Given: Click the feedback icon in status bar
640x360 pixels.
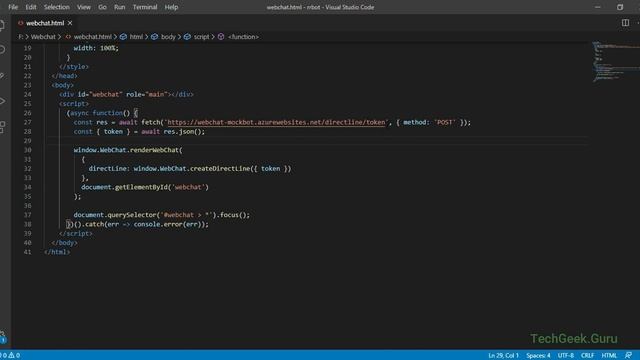Looking at the screenshot, I should pyautogui.click(x=629, y=355).
